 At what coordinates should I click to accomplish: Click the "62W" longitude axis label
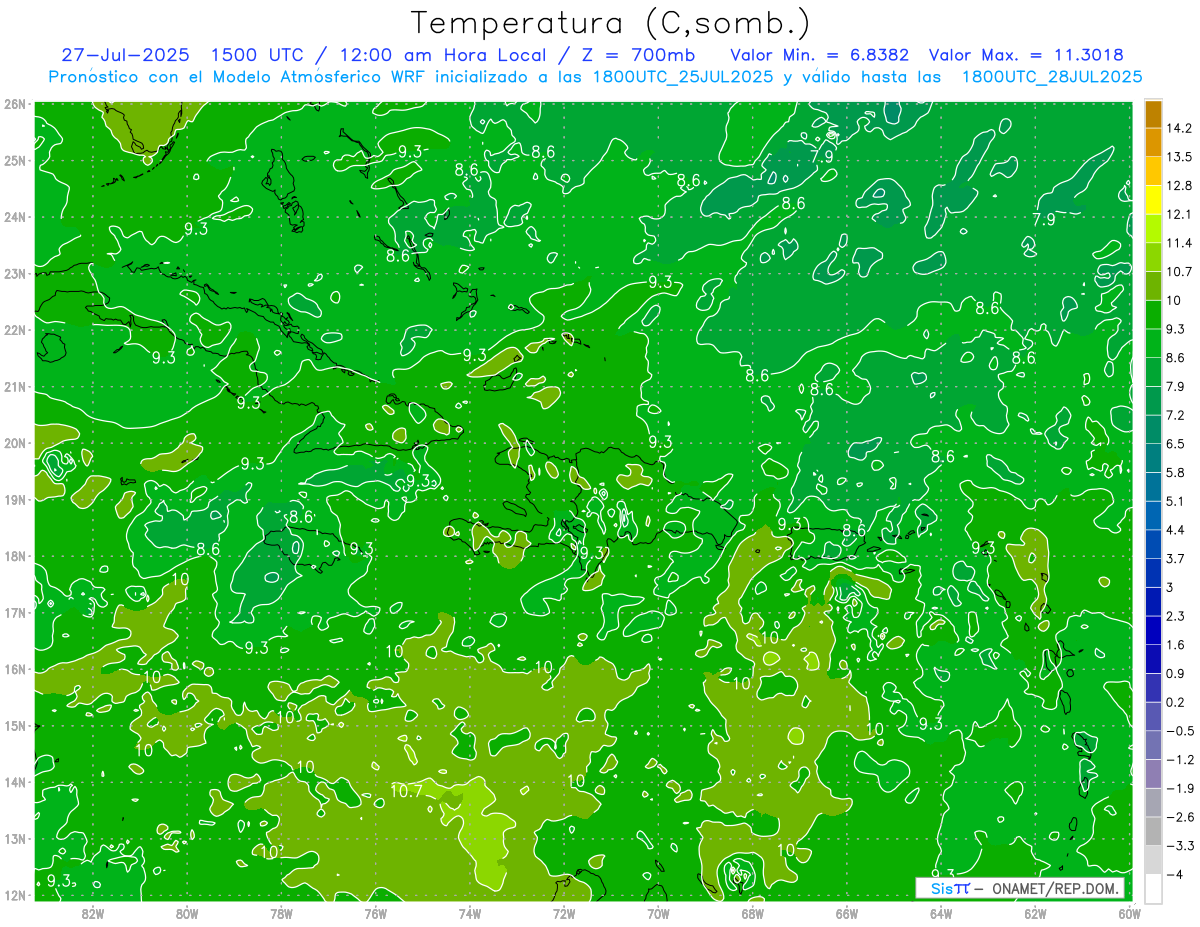(x=1035, y=914)
